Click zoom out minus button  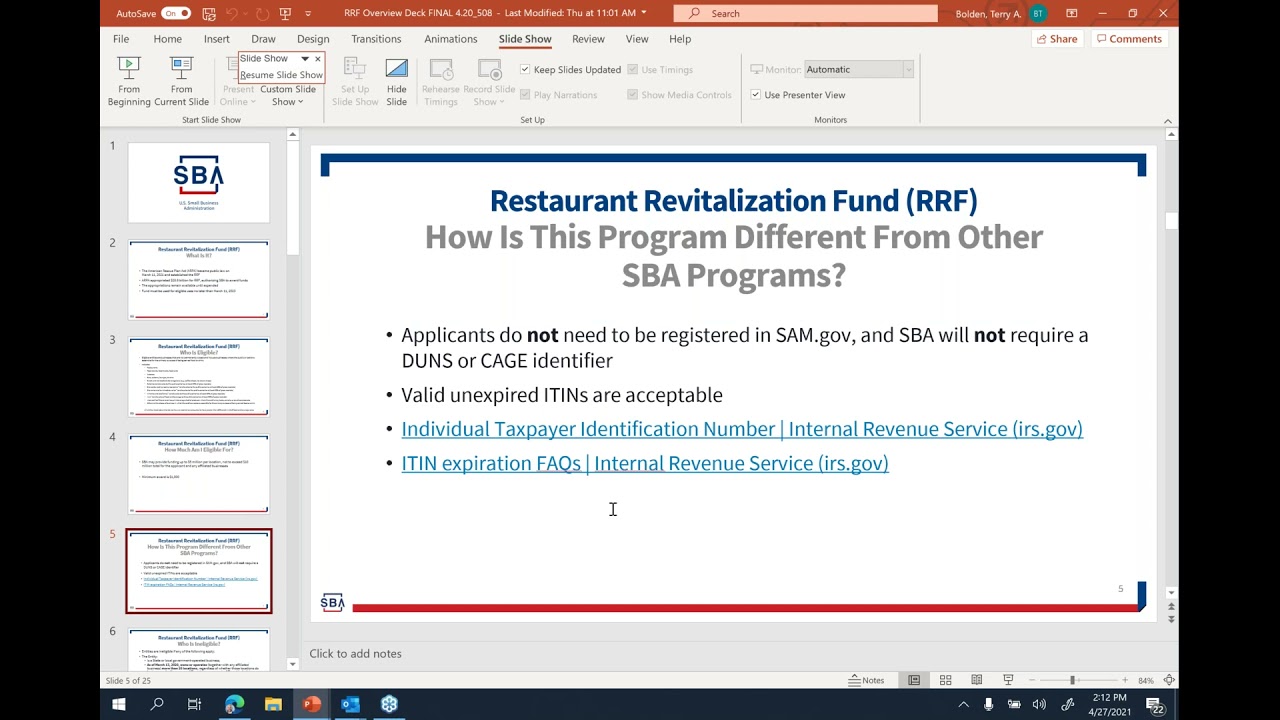pyautogui.click(x=1031, y=680)
